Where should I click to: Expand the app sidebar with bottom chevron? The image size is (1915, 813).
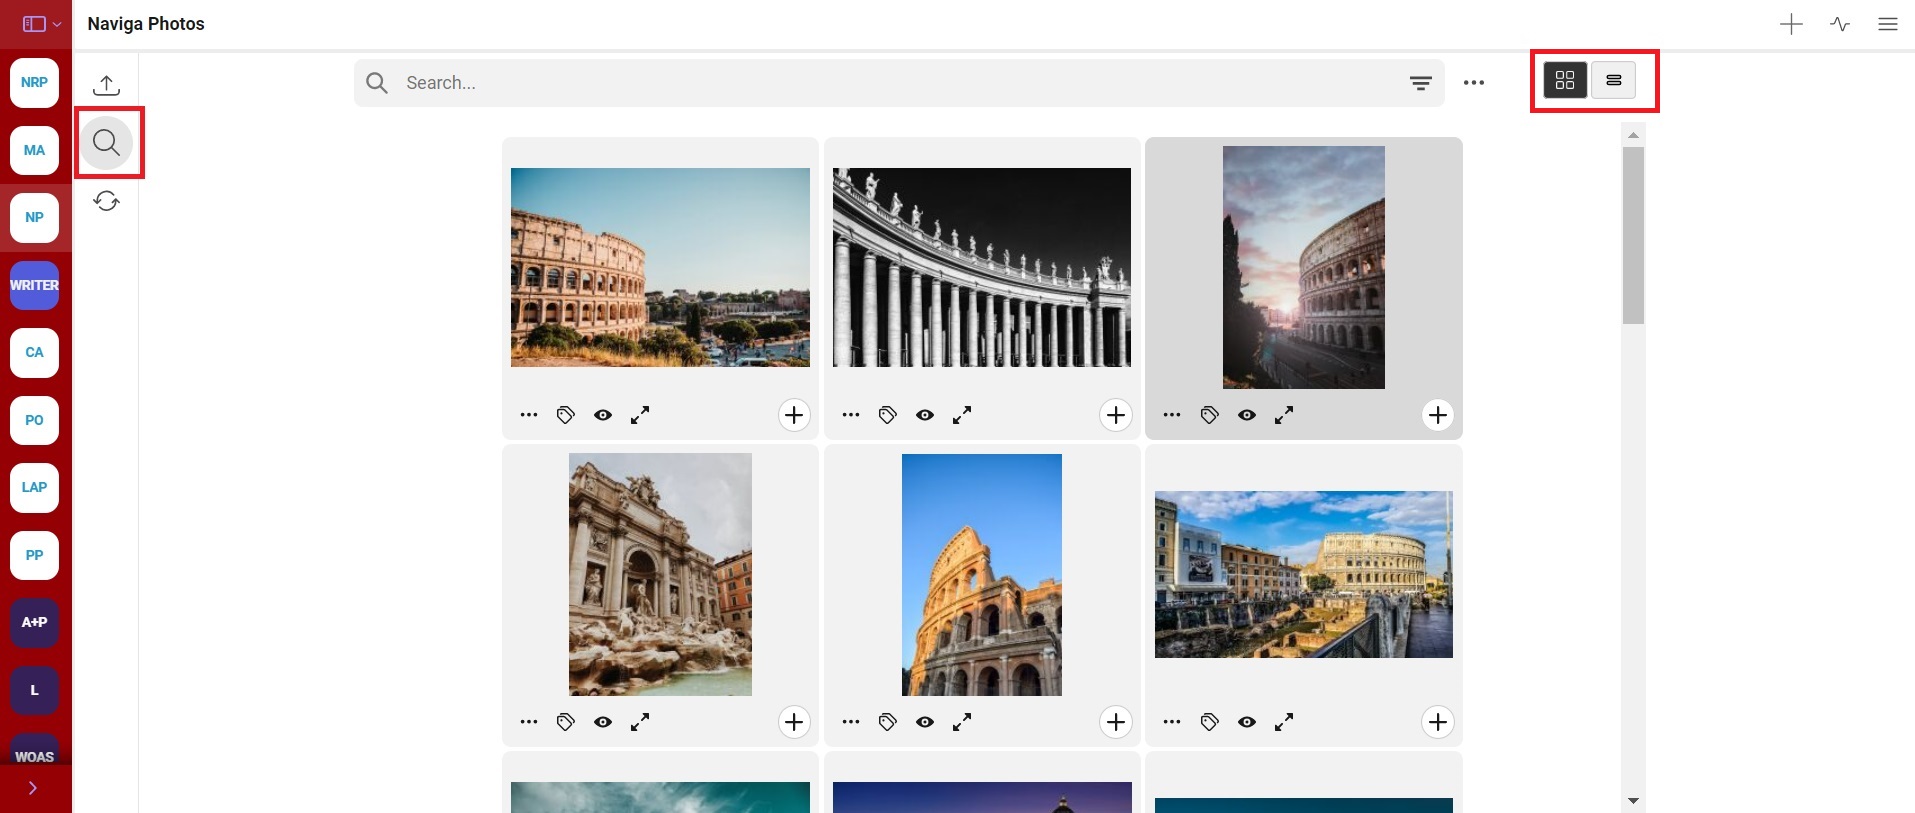click(x=33, y=788)
